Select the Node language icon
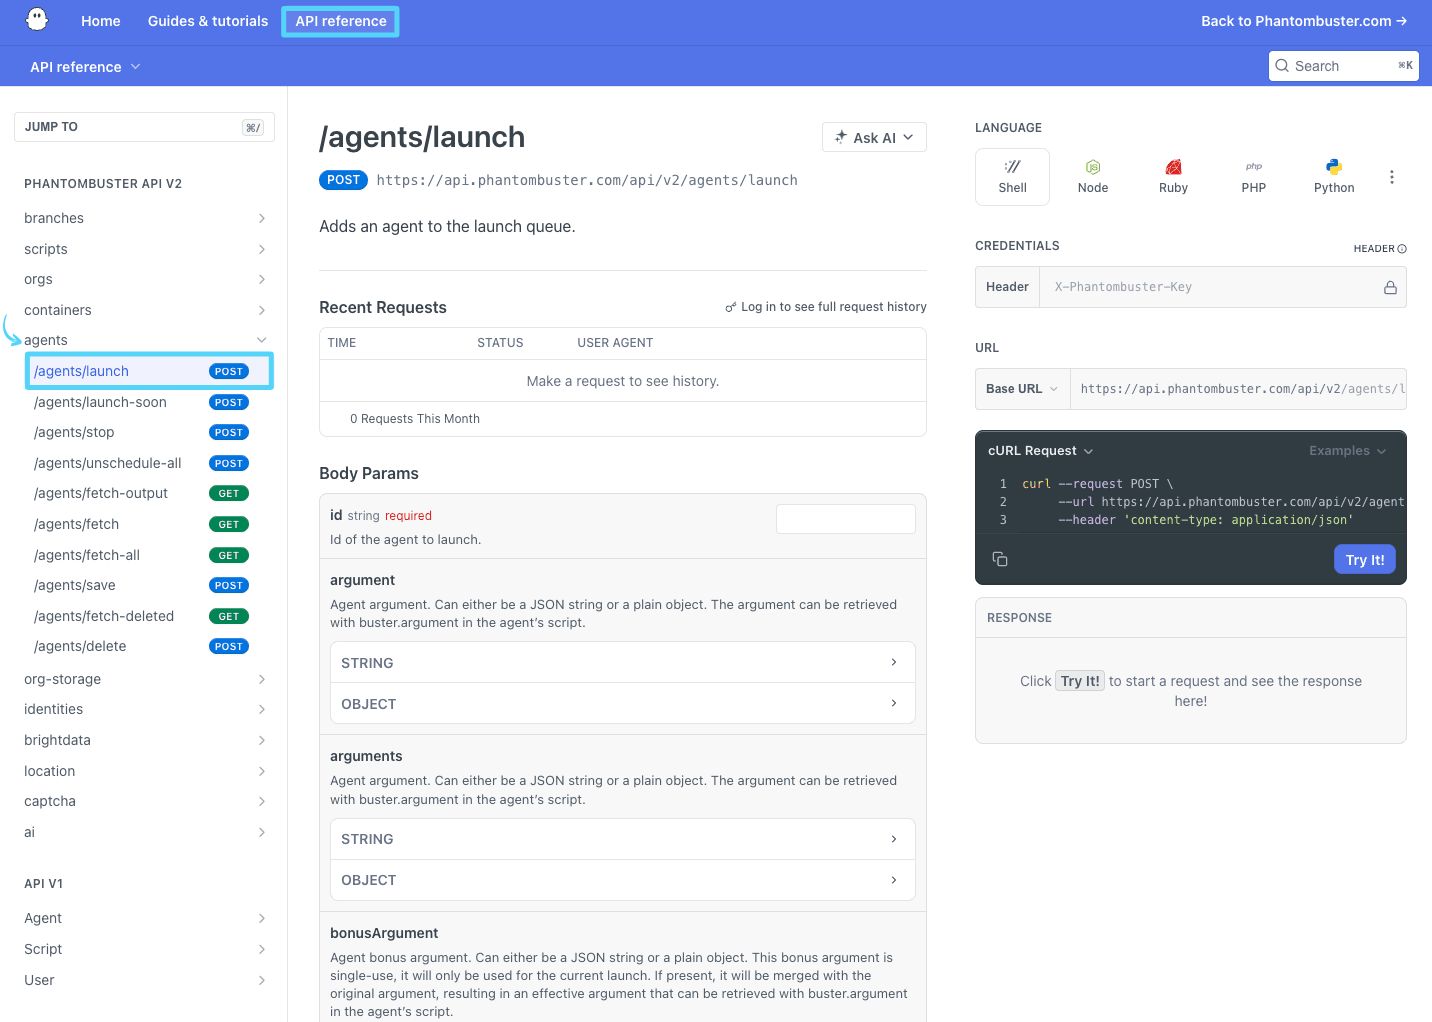1432x1022 pixels. point(1093,177)
